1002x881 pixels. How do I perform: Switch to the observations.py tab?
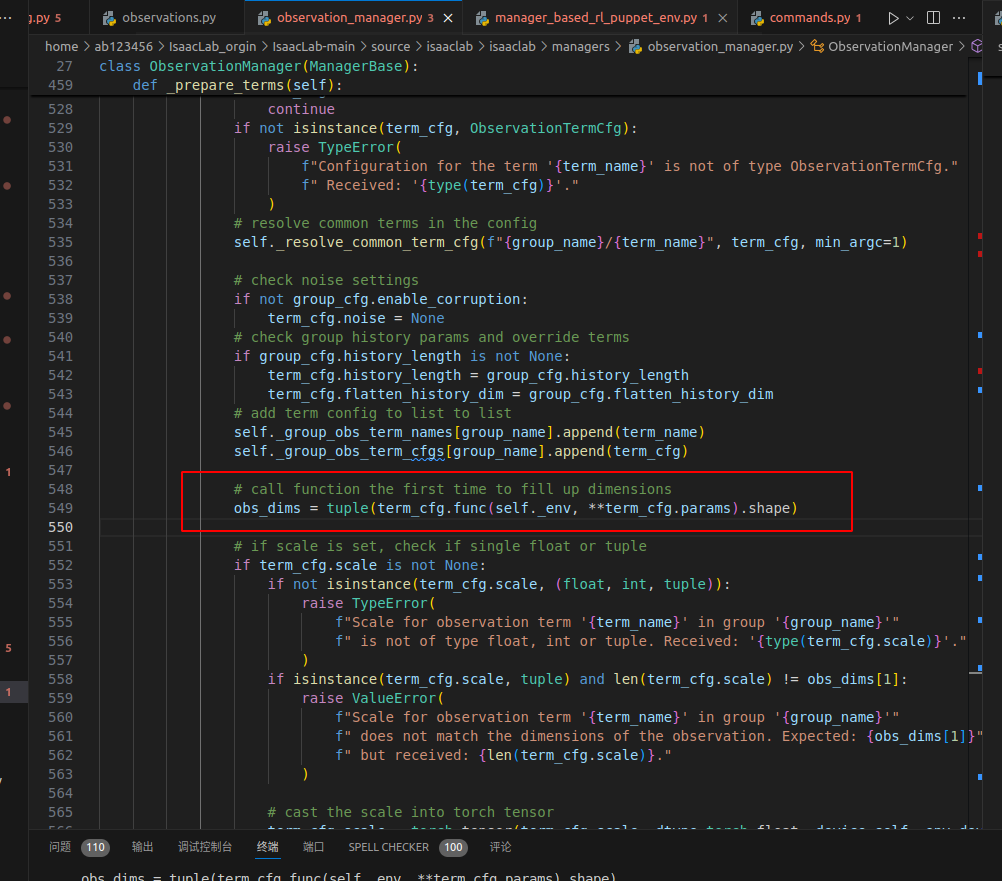pyautogui.click(x=169, y=18)
